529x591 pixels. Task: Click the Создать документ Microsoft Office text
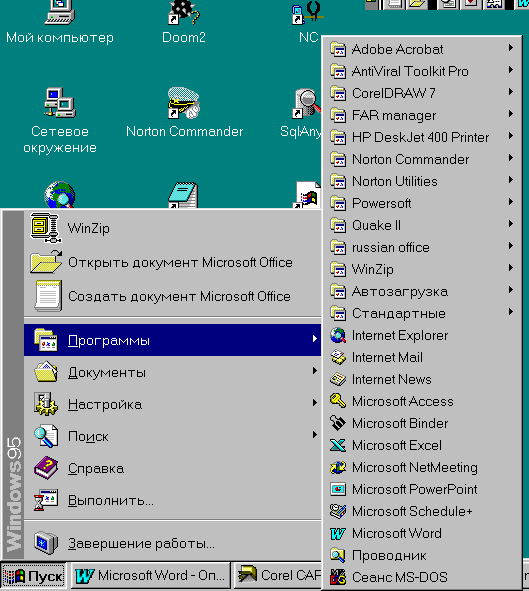click(179, 296)
